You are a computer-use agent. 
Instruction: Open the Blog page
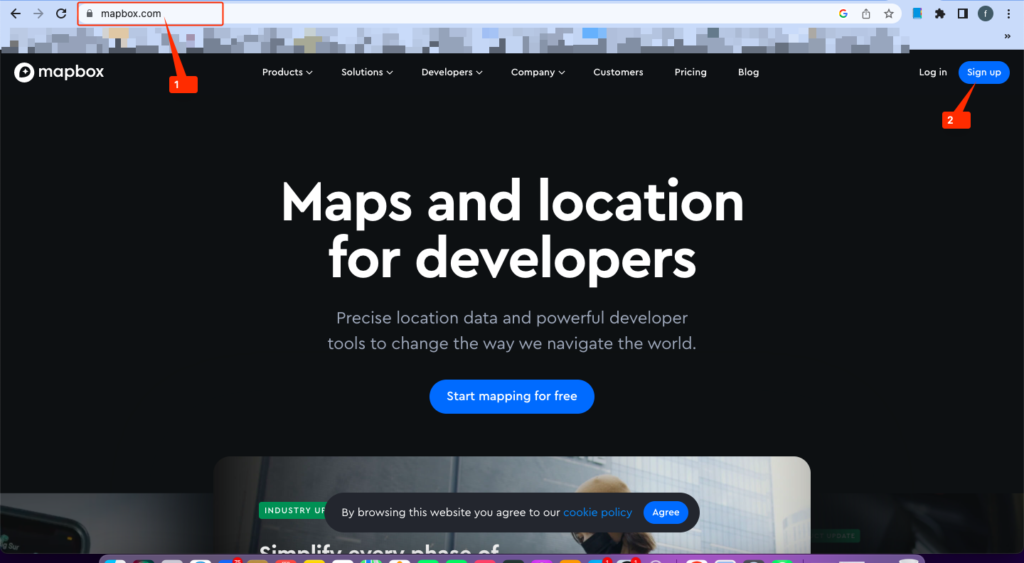pos(748,72)
